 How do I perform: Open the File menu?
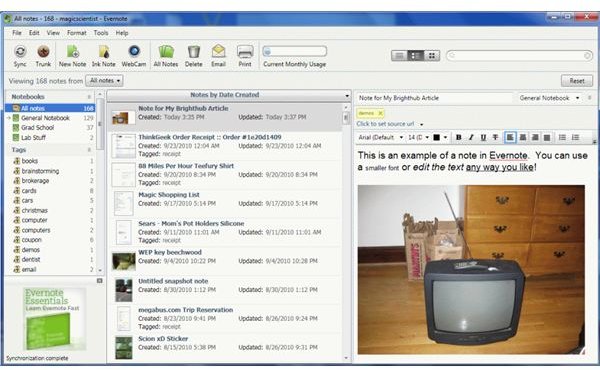coord(17,33)
